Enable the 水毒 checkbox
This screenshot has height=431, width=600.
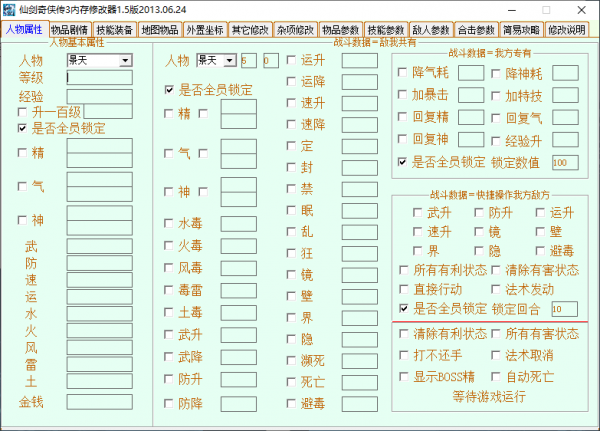point(168,223)
